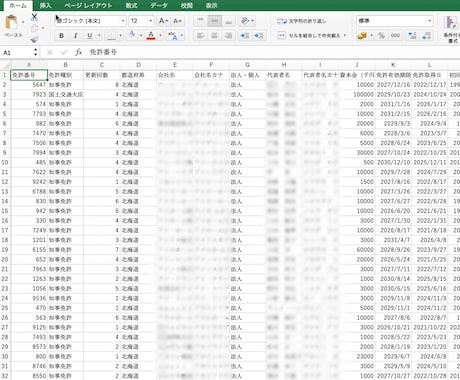Select cell 国土交通大臣 in row 3
The height and width of the screenshot is (380, 460).
[65, 94]
